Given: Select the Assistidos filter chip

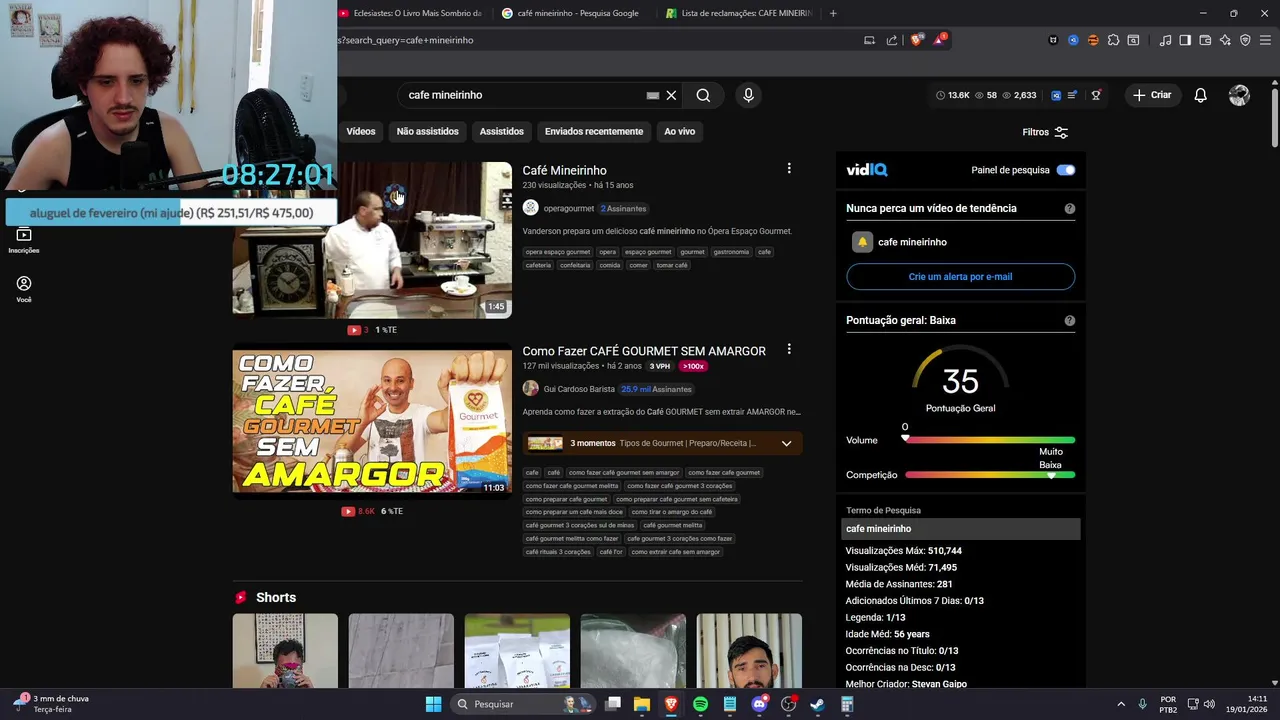Looking at the screenshot, I should pos(501,131).
